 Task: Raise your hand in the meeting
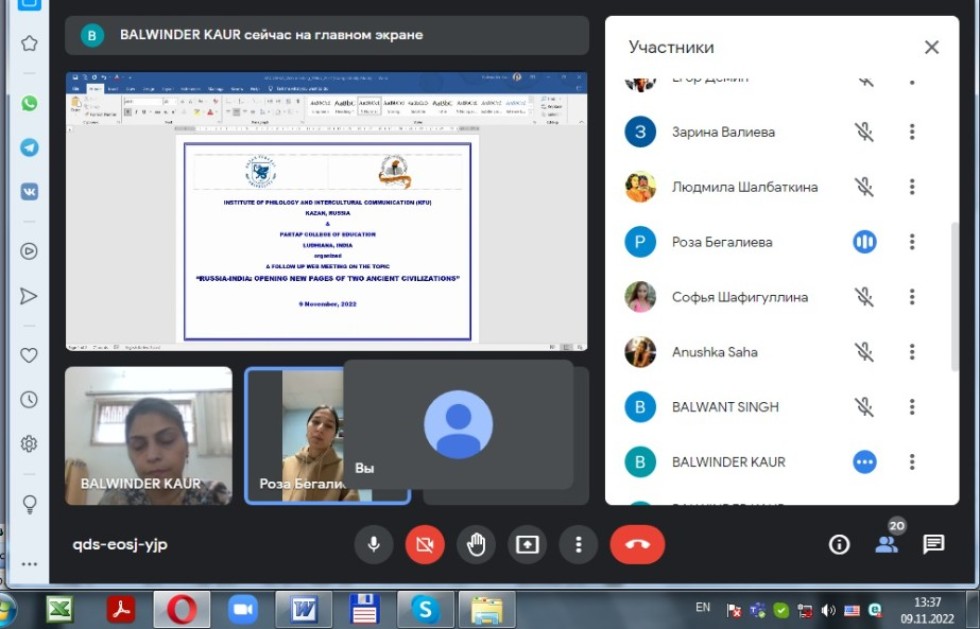476,544
